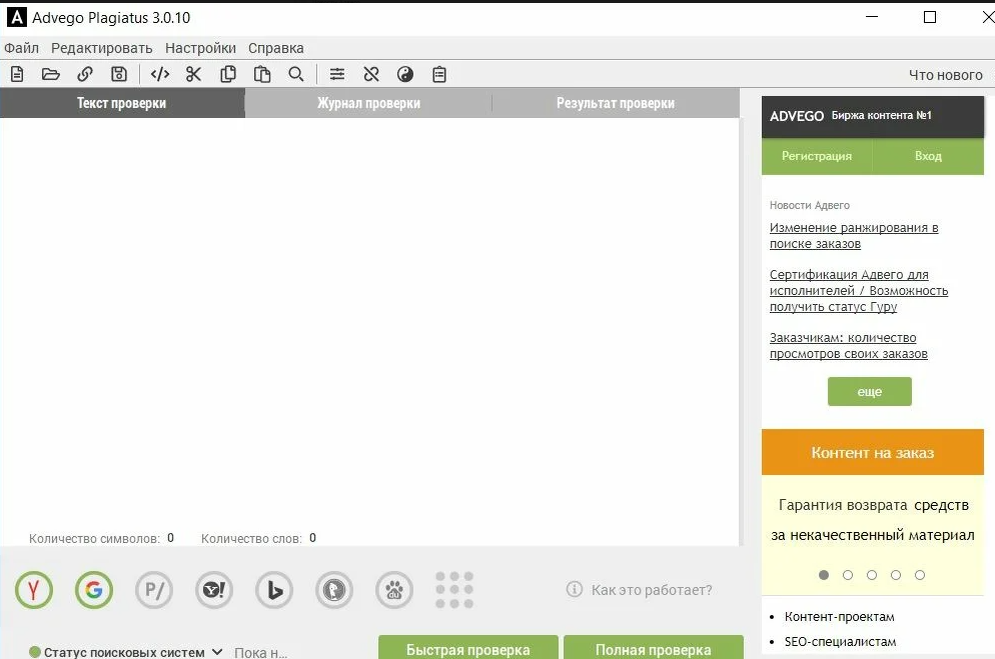Image resolution: width=995 pixels, height=659 pixels.
Task: Select the second carousel dot
Action: [x=848, y=575]
